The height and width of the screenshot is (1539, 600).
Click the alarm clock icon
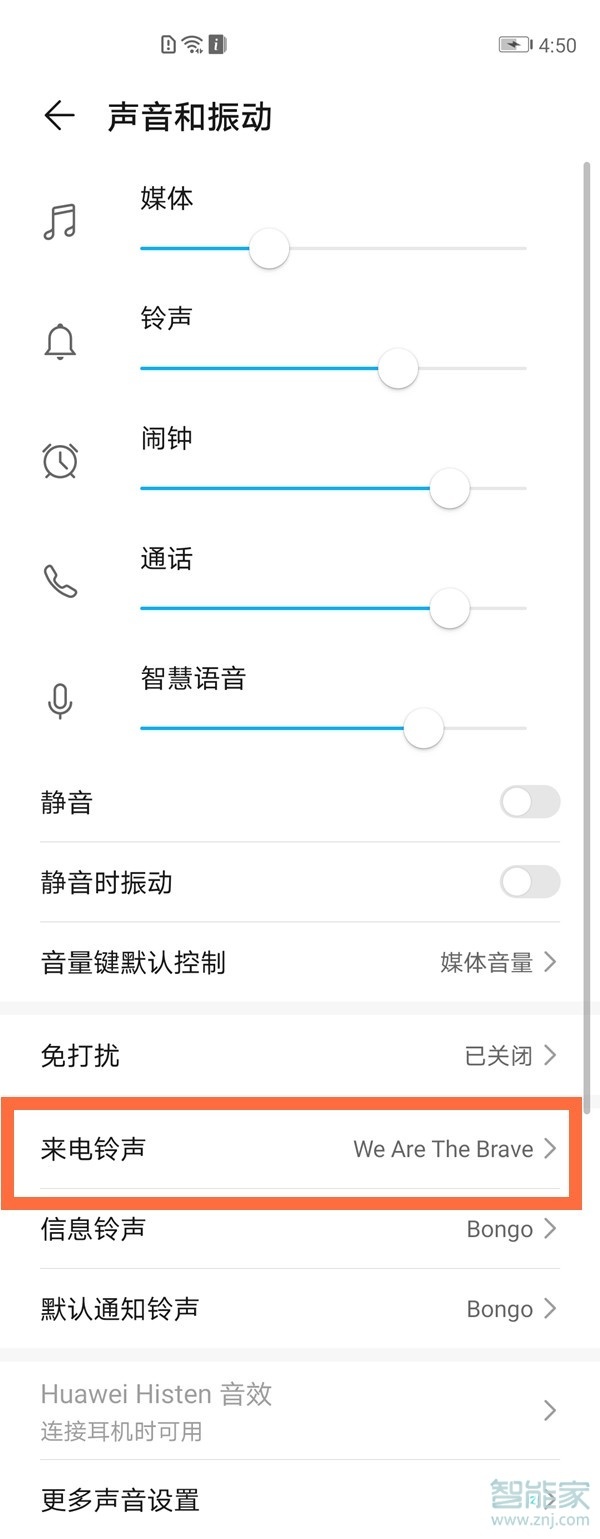click(x=60, y=461)
